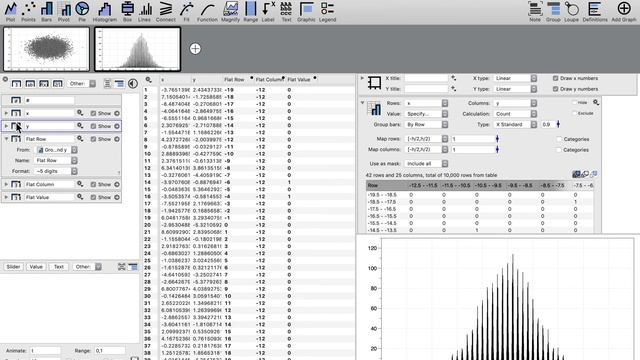Expand the Flat Column entry
The width and height of the screenshot is (640, 360).
tap(6, 184)
